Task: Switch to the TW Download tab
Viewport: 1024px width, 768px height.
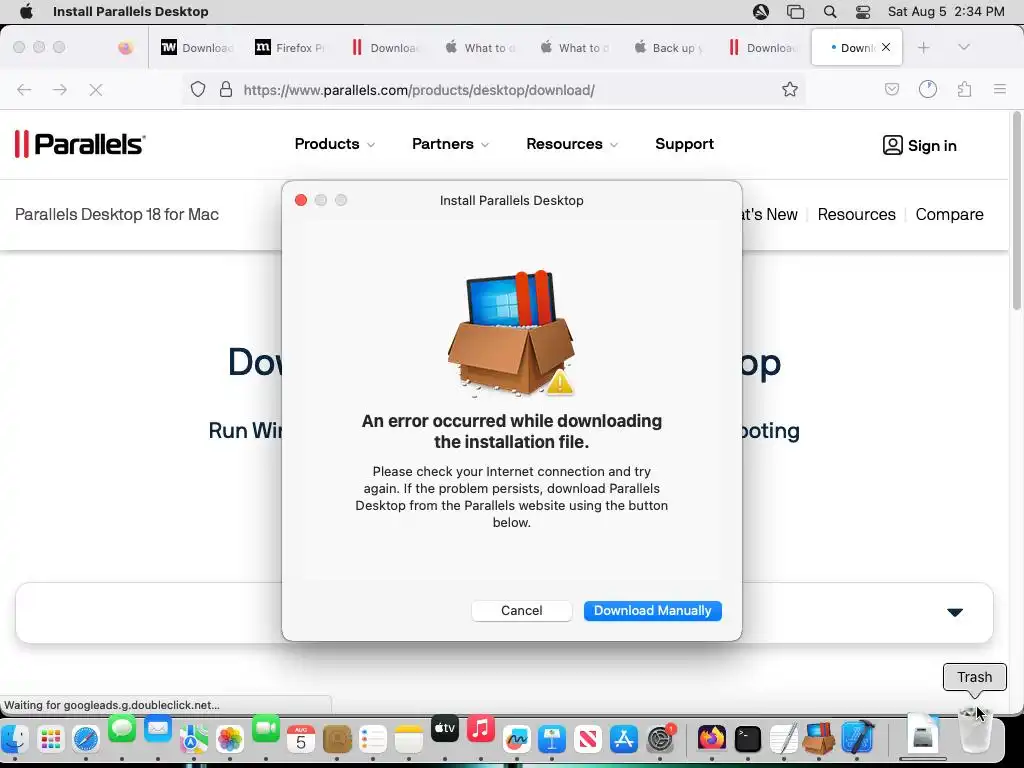Action: point(196,48)
